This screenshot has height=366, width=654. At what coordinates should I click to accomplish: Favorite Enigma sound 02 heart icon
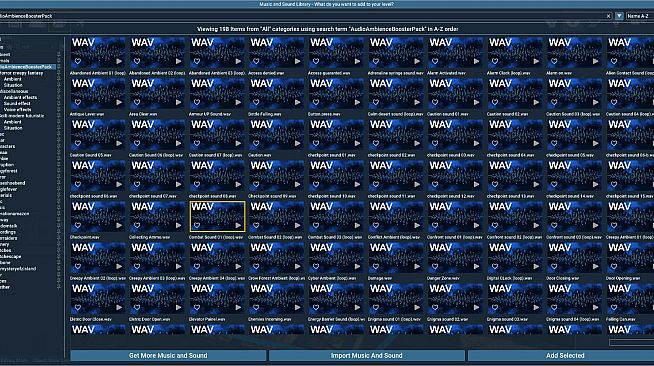(435, 308)
